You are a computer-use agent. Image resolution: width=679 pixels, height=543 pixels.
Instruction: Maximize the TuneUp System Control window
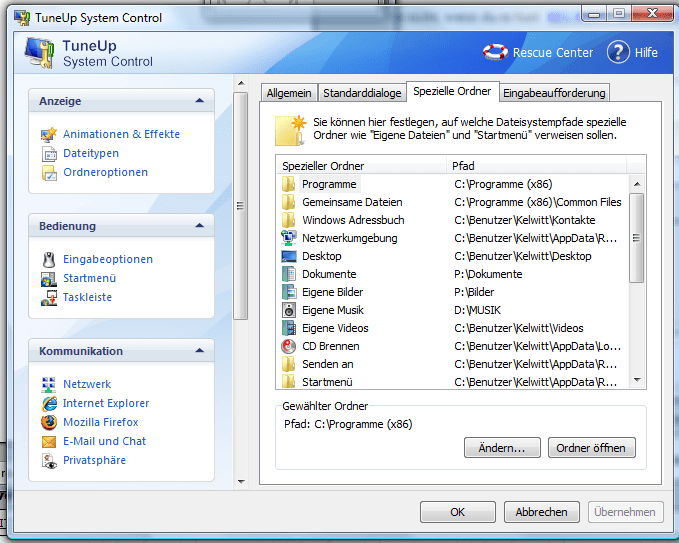tap(619, 13)
